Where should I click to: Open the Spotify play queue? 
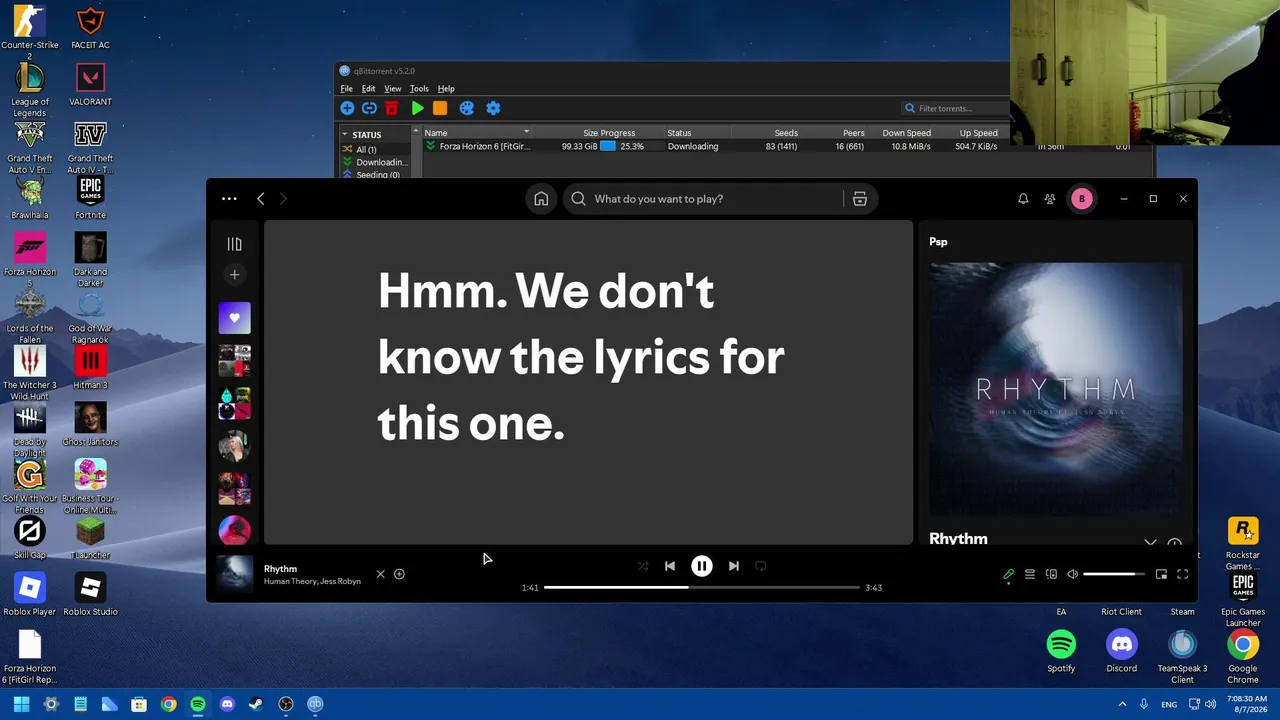(x=1030, y=574)
